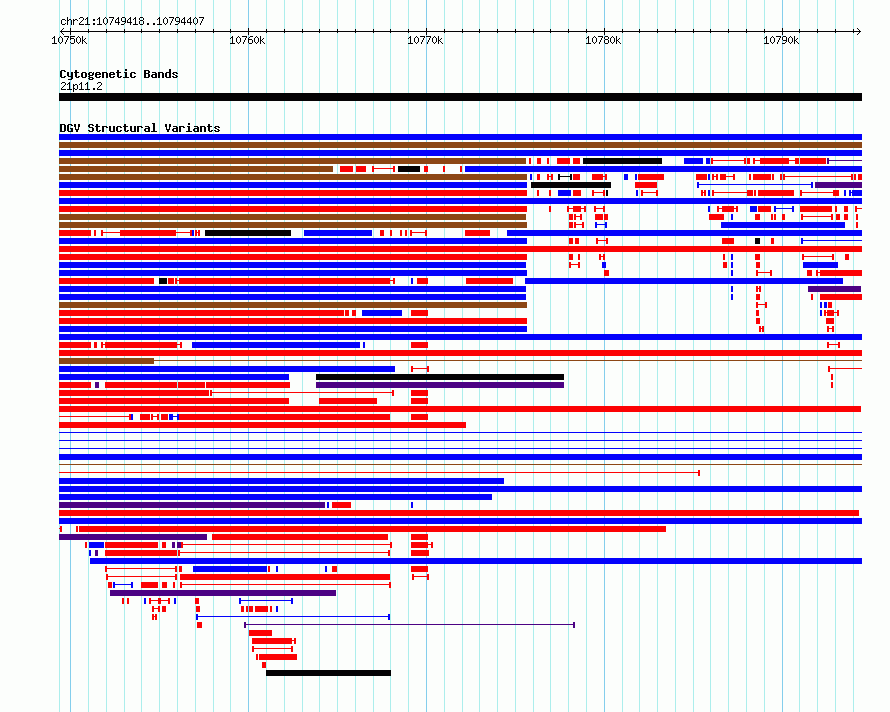890x712 pixels.
Task: Select the tiny black square variant near 10789k
Action: pyautogui.click(x=757, y=241)
